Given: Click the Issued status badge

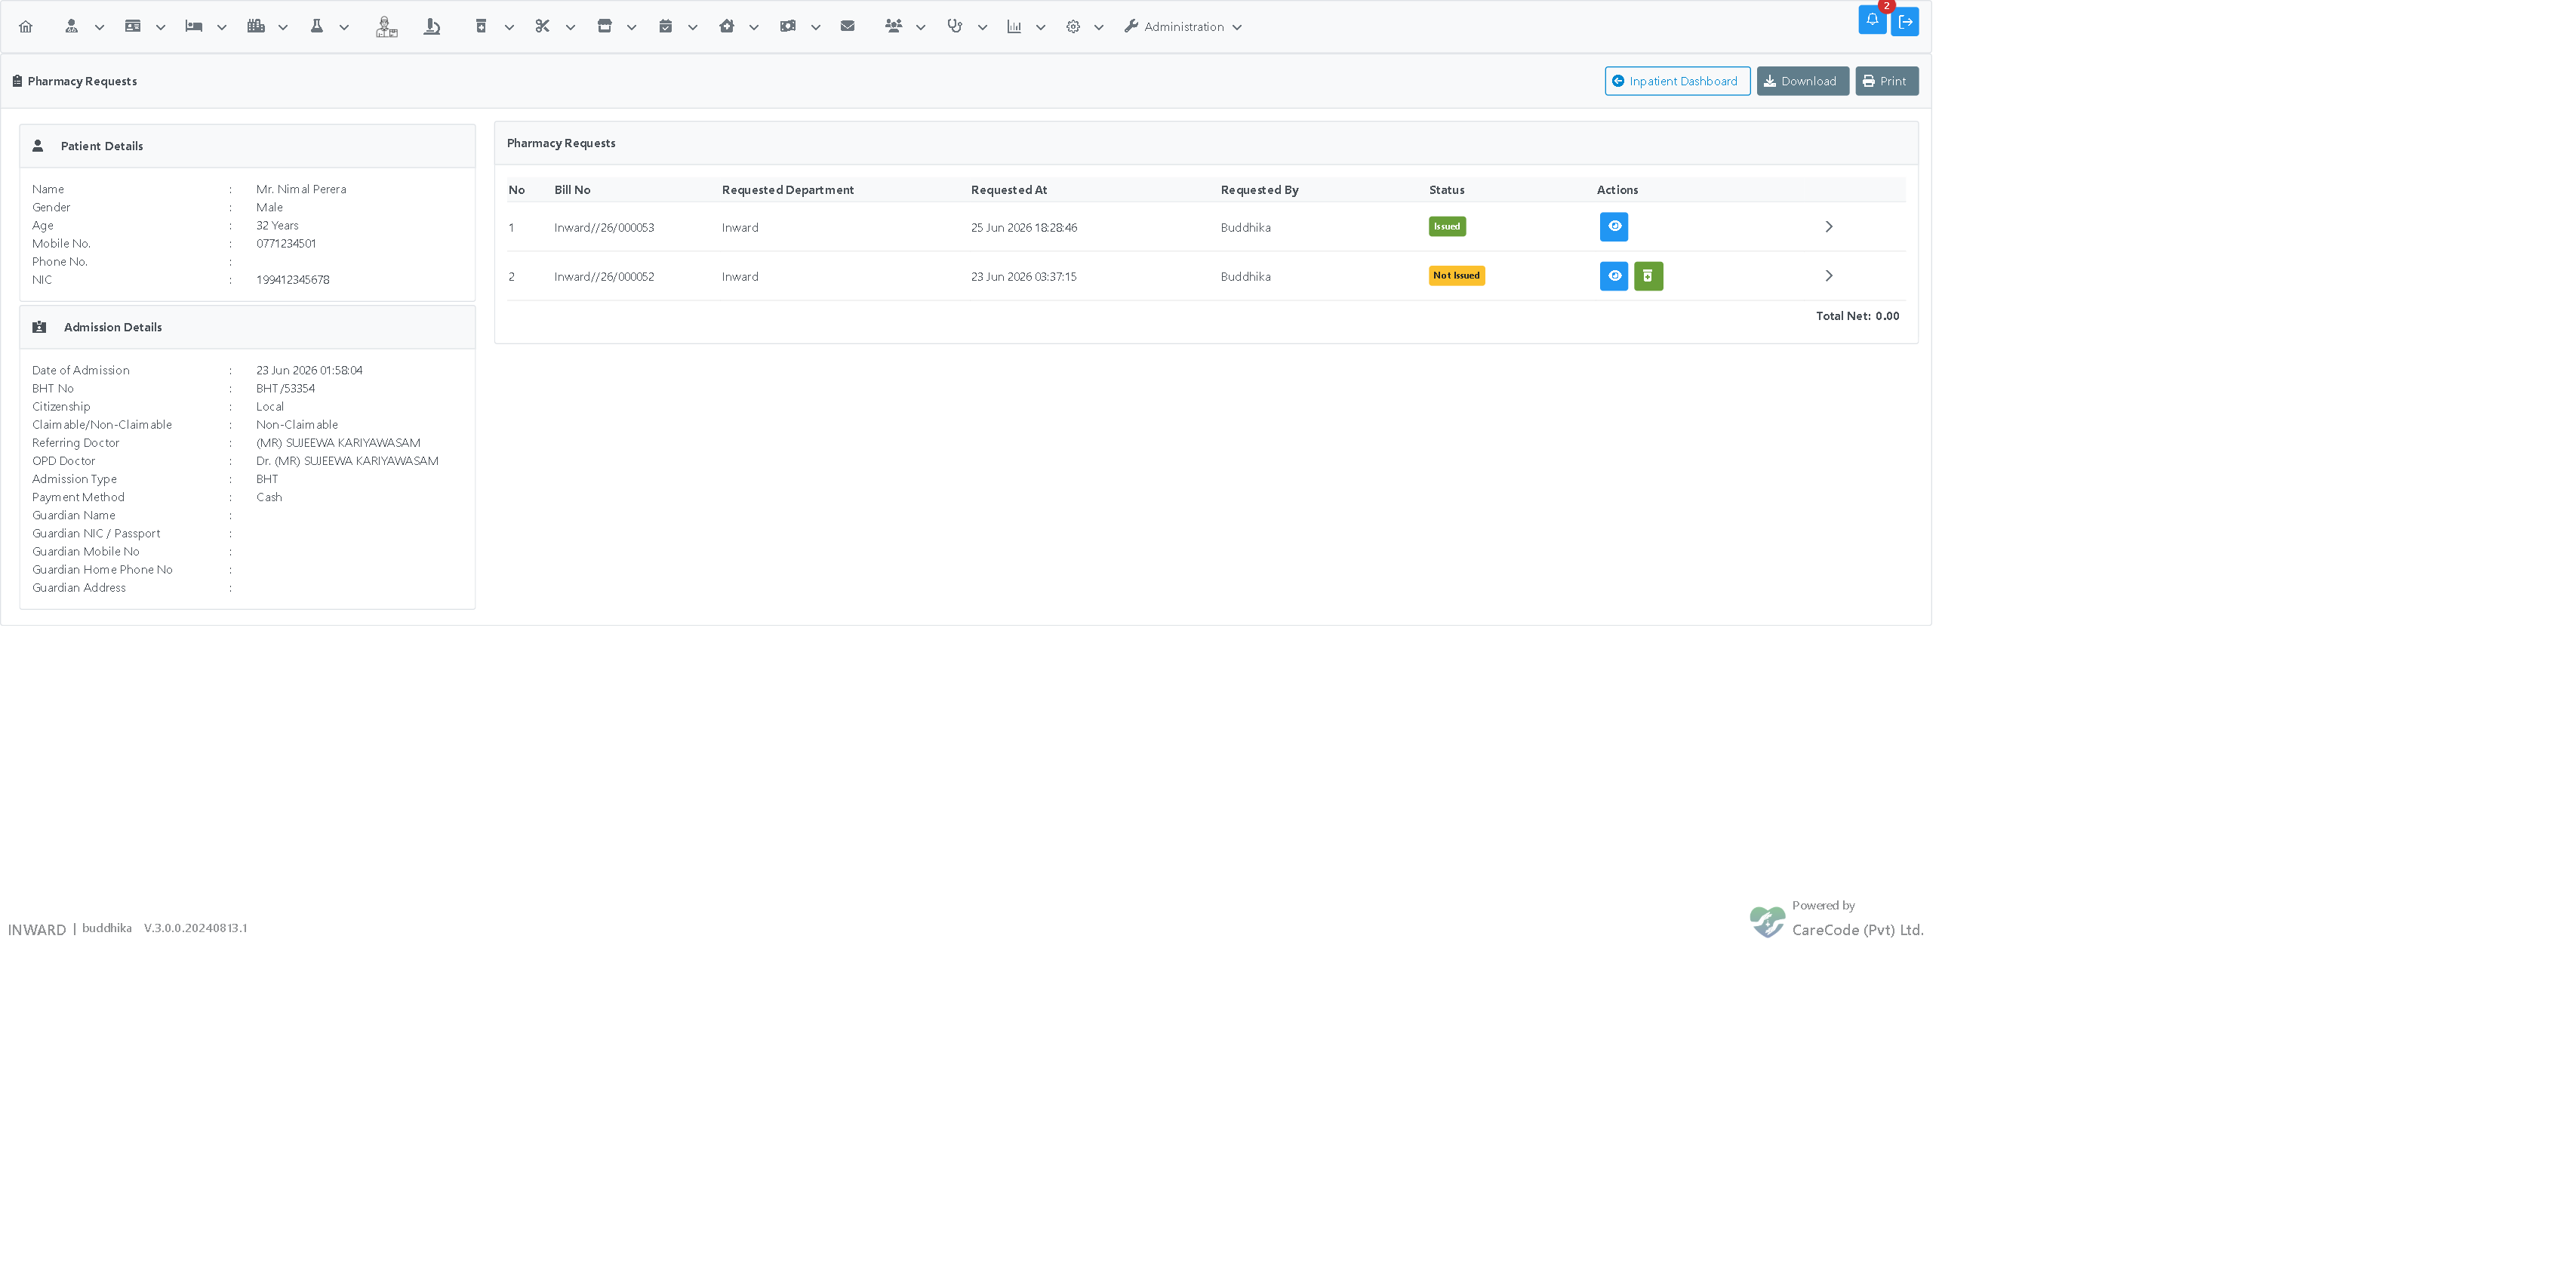Looking at the screenshot, I should coord(1447,227).
